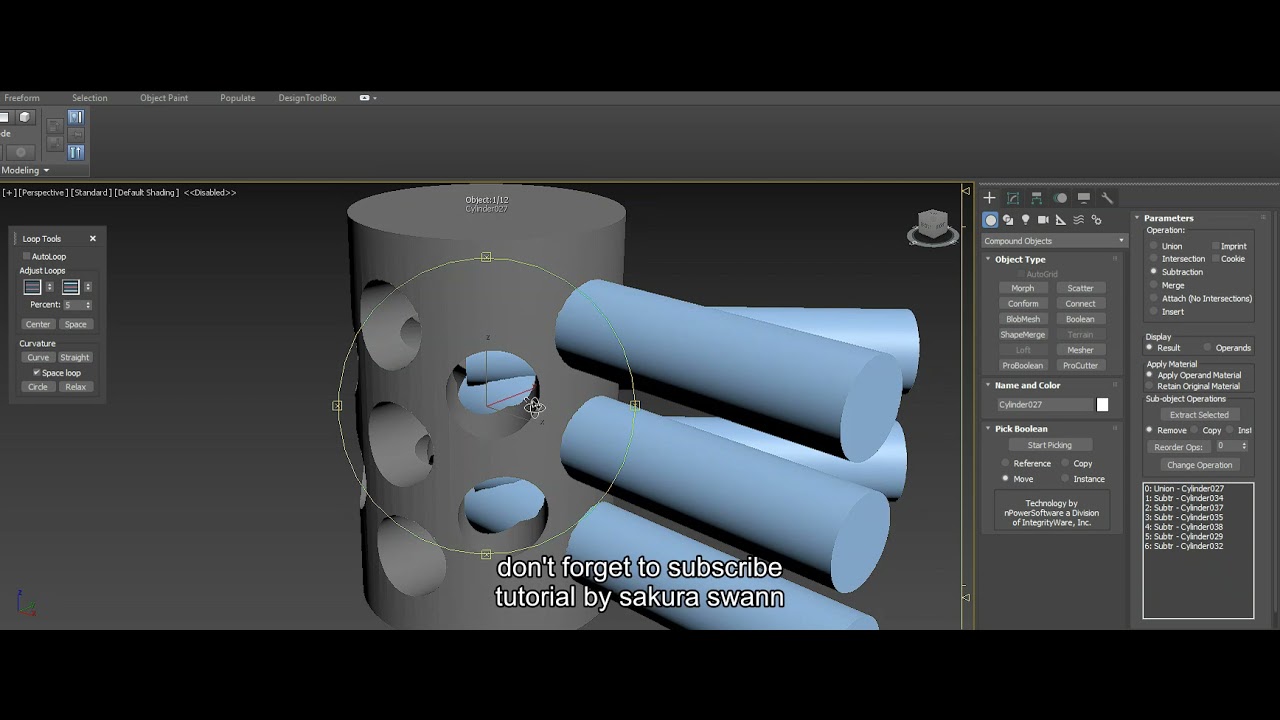1280x720 pixels.
Task: Enable the Imprint checkbox
Action: click(1216, 246)
